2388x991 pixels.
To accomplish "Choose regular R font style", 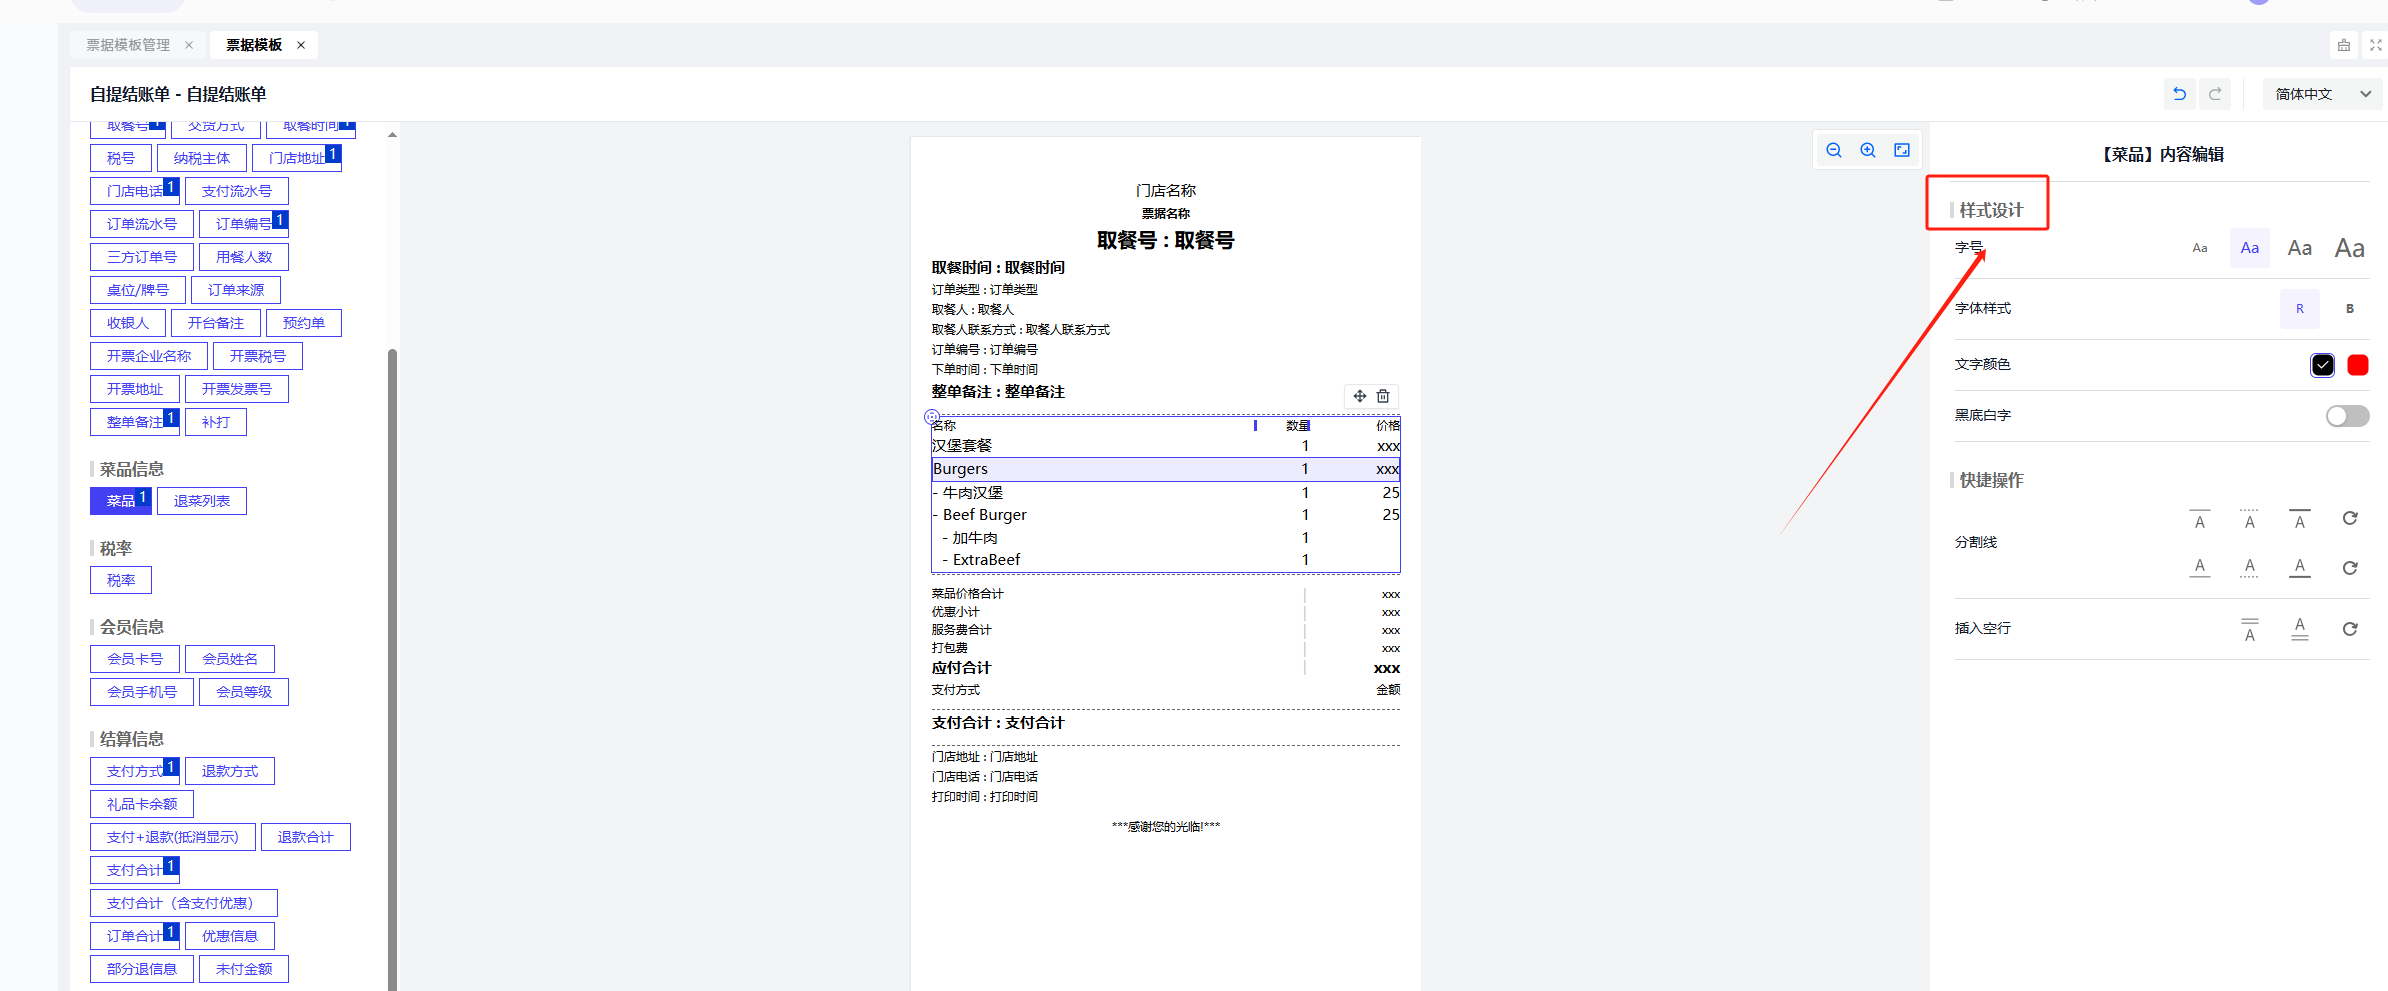I will (x=2300, y=309).
